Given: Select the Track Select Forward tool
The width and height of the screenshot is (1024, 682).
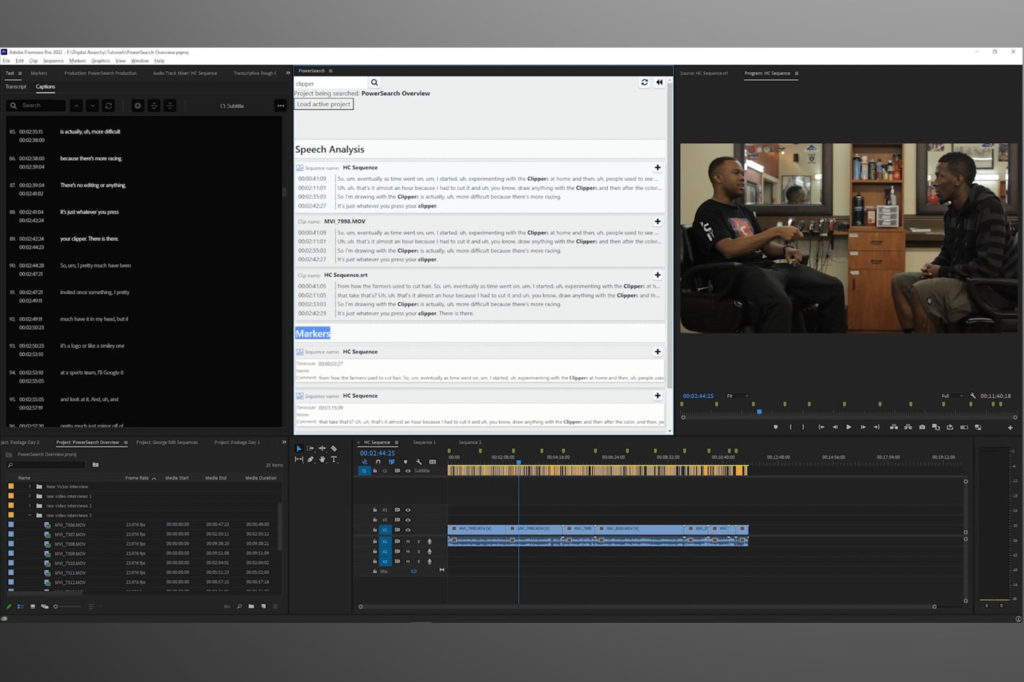Looking at the screenshot, I should pyautogui.click(x=310, y=449).
